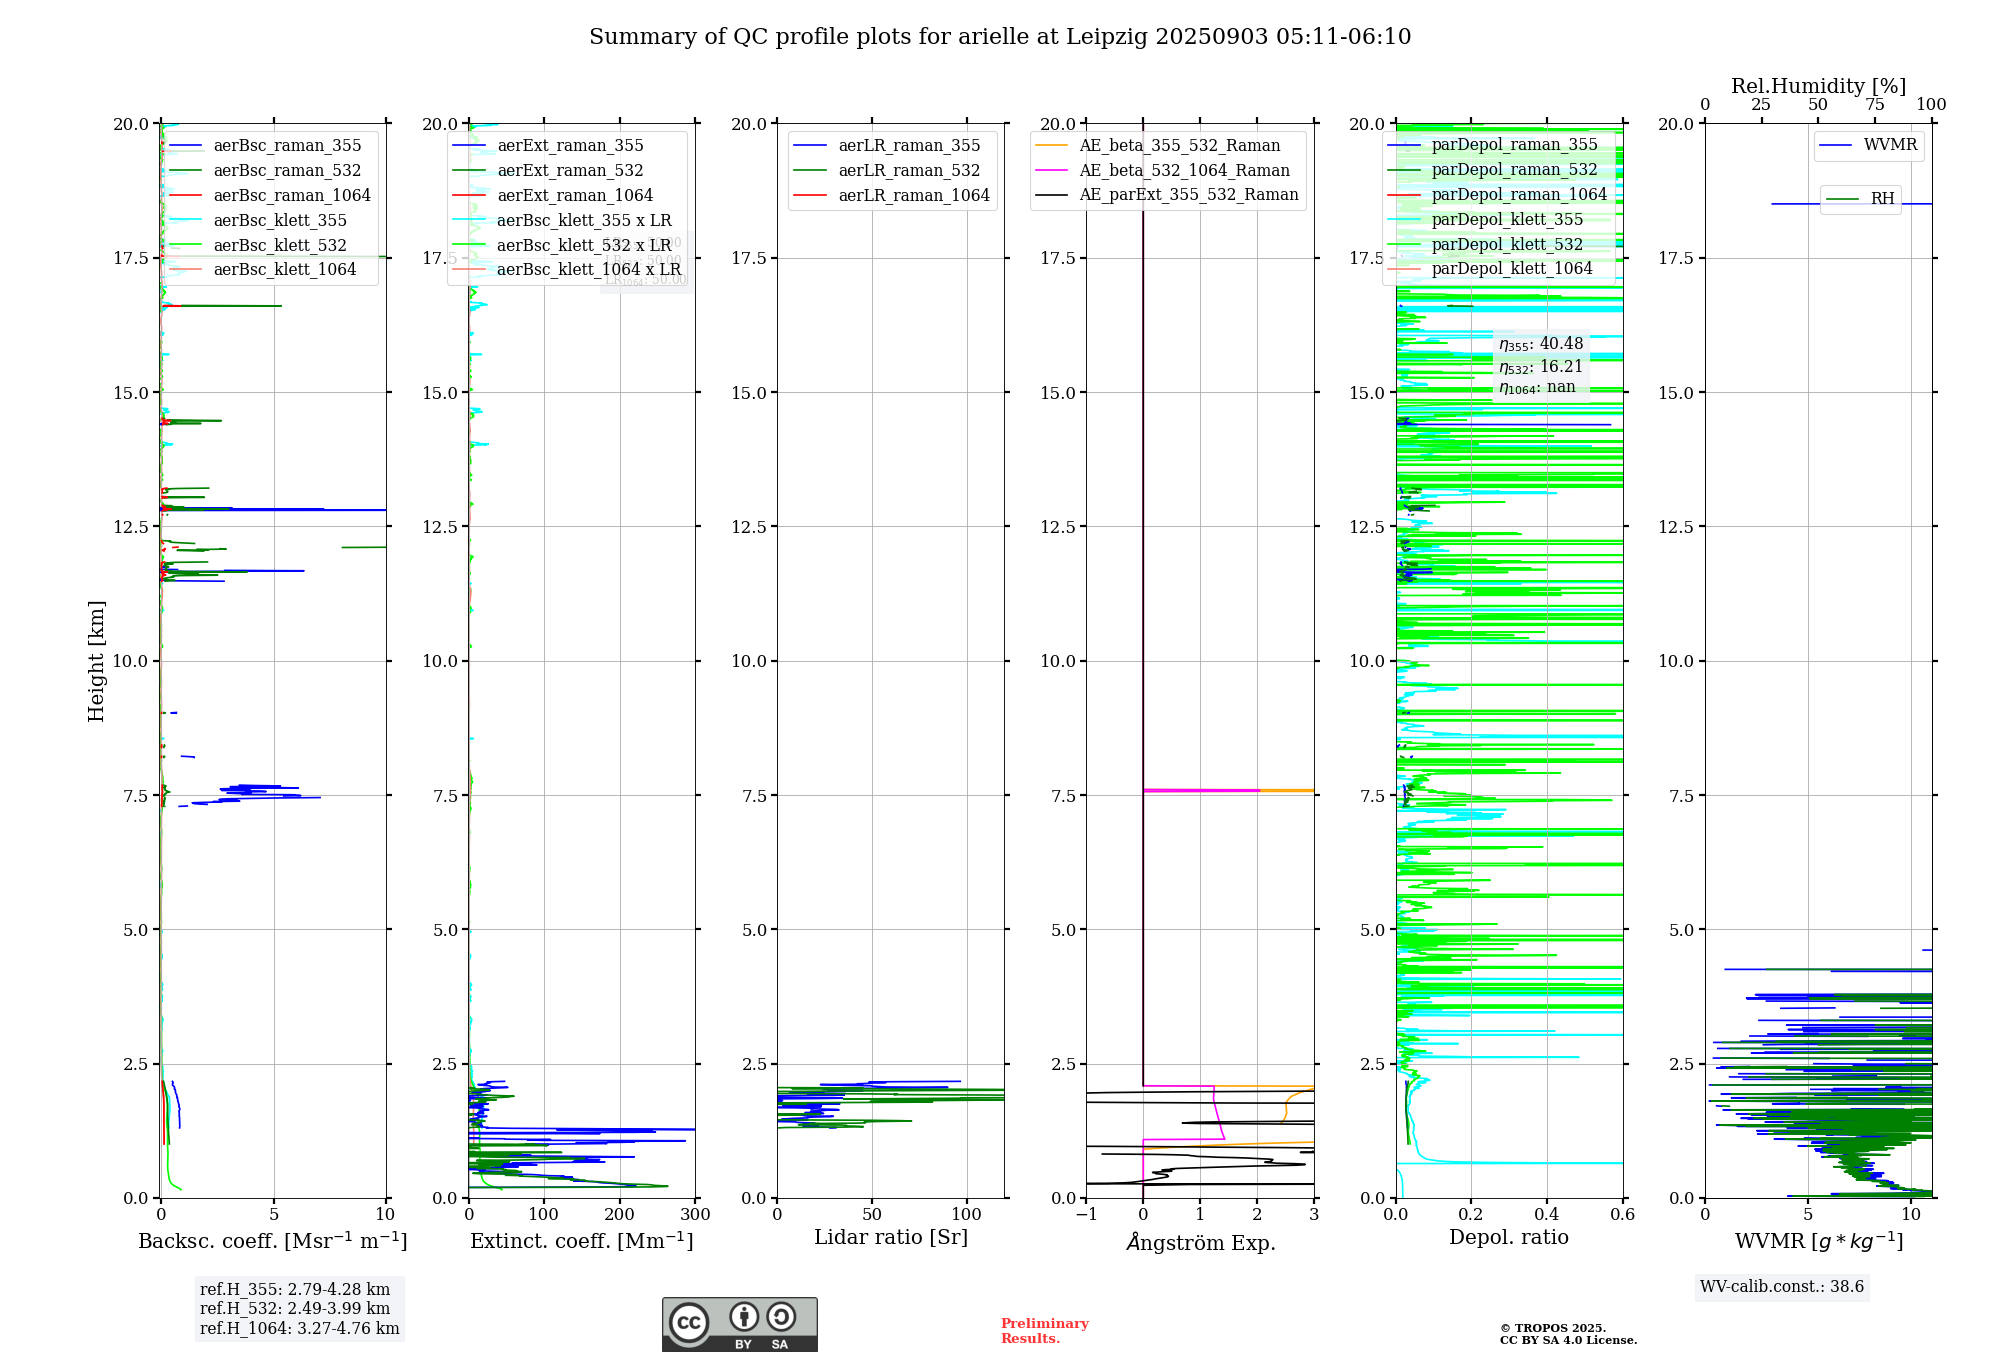Click the aerBsc_raman_355 legend entry
The width and height of the screenshot is (2000, 1360).
click(x=287, y=146)
